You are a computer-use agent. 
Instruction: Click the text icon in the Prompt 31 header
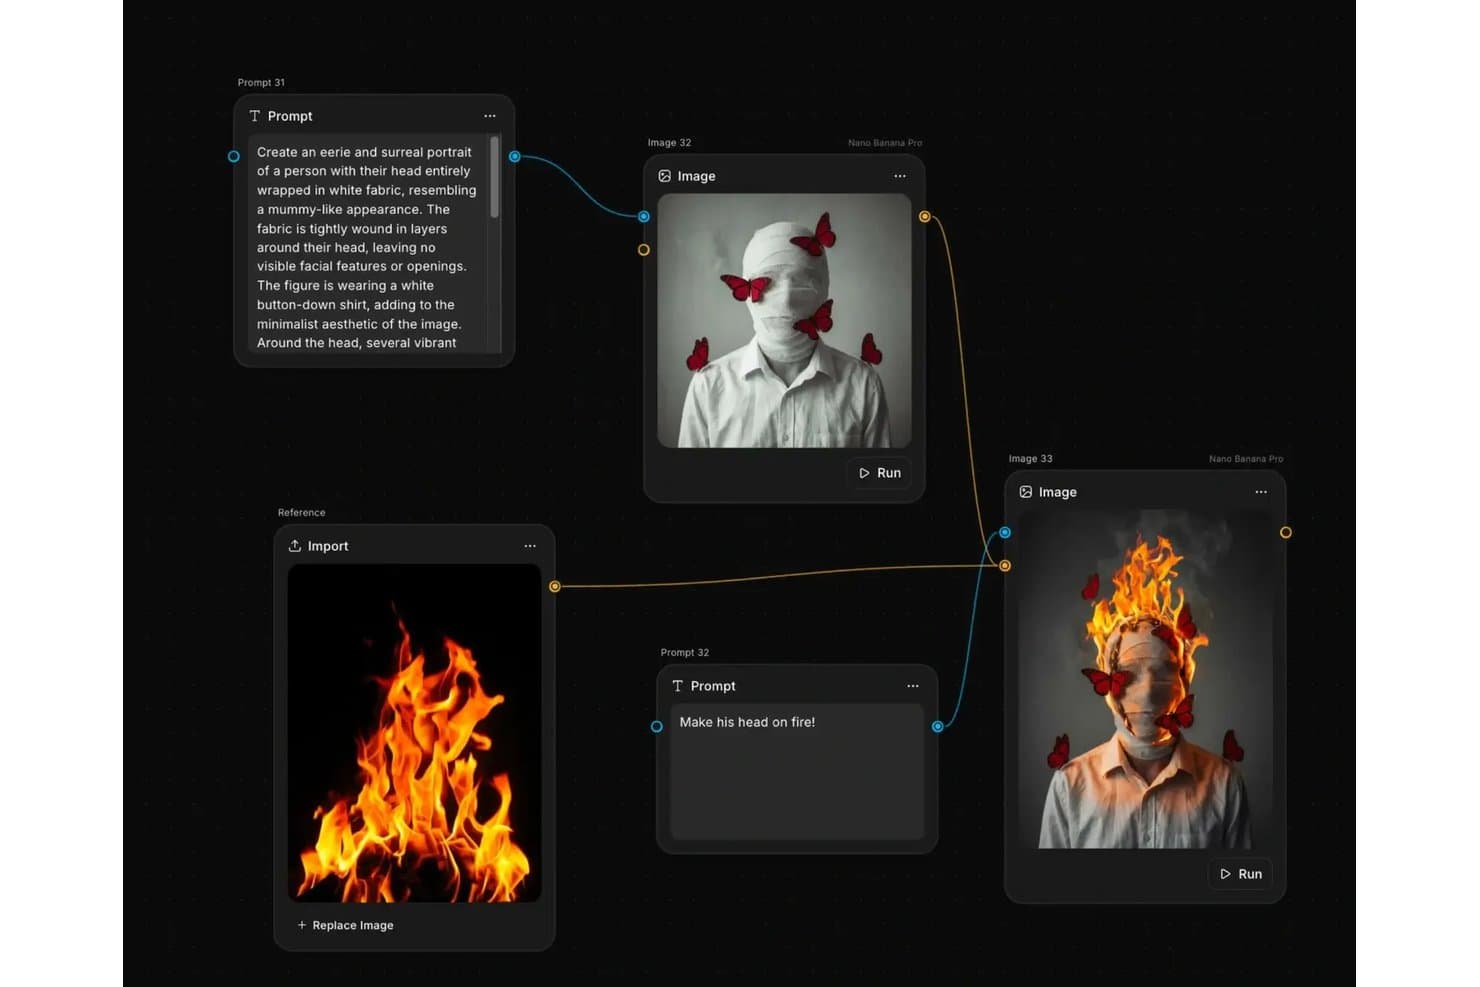coord(255,116)
